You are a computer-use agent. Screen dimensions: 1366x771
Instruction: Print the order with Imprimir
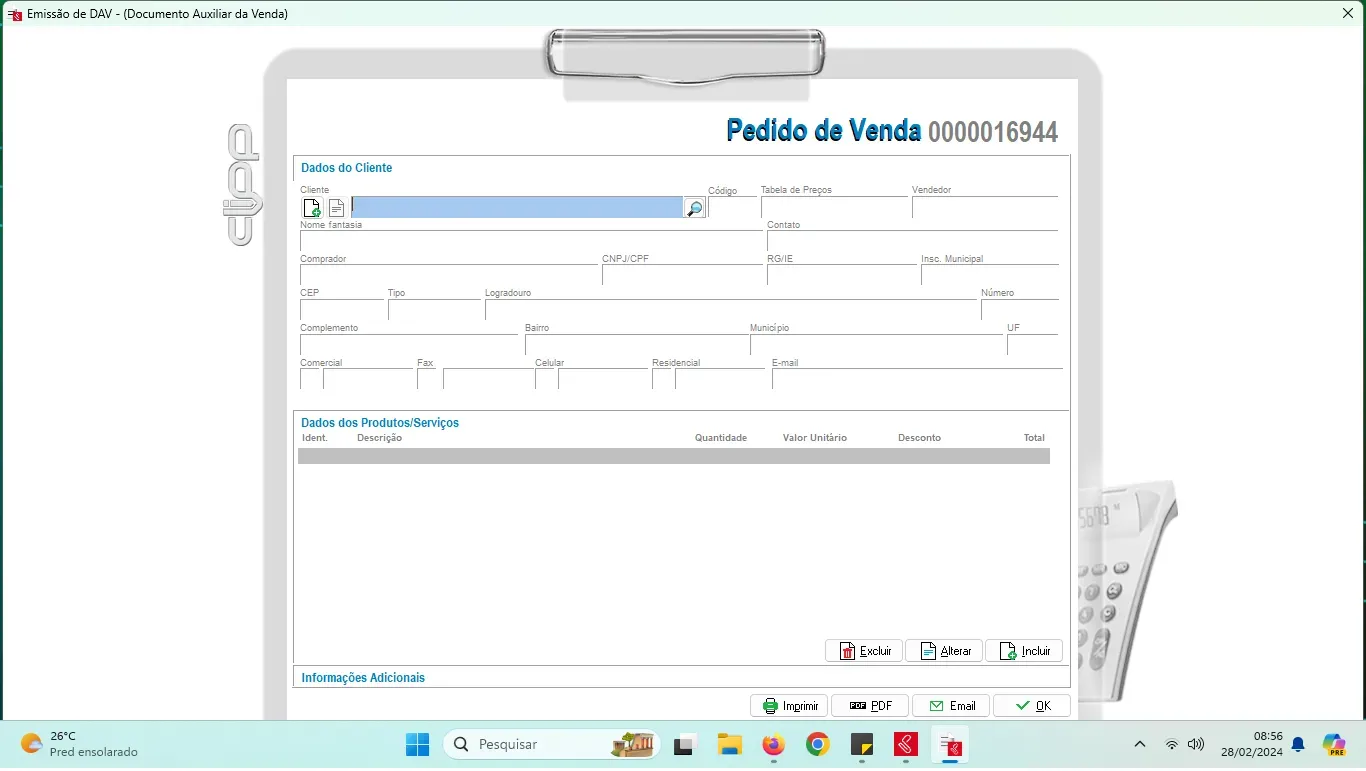[x=789, y=706]
